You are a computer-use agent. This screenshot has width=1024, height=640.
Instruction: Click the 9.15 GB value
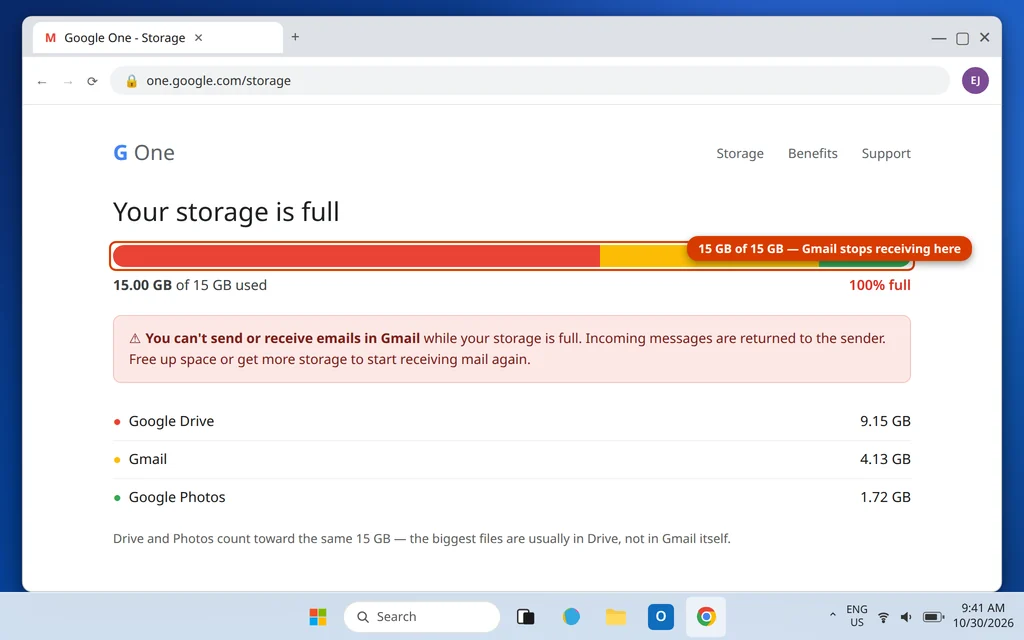885,421
